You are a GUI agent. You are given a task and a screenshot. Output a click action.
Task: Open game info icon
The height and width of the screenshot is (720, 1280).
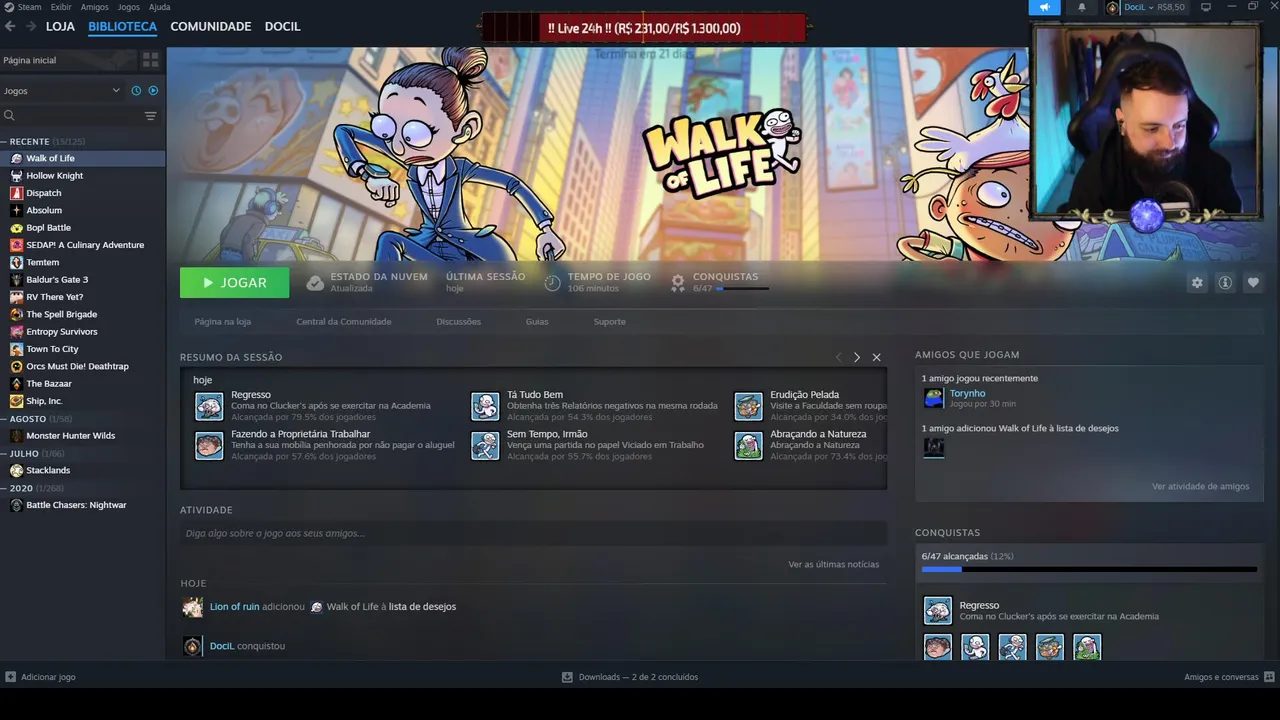(x=1225, y=283)
